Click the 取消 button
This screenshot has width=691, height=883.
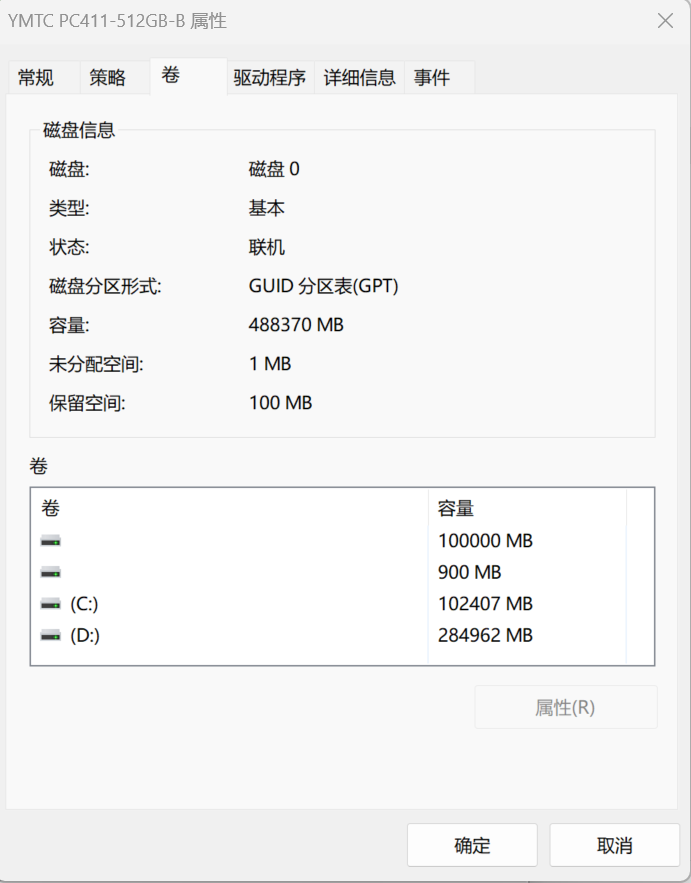(614, 845)
